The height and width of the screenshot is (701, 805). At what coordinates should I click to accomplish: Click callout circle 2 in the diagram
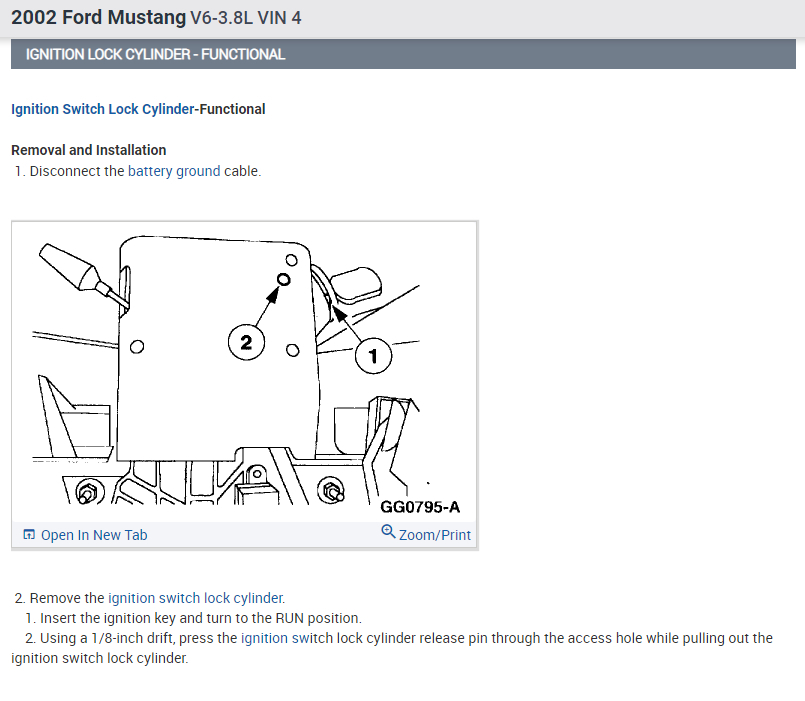click(x=246, y=343)
